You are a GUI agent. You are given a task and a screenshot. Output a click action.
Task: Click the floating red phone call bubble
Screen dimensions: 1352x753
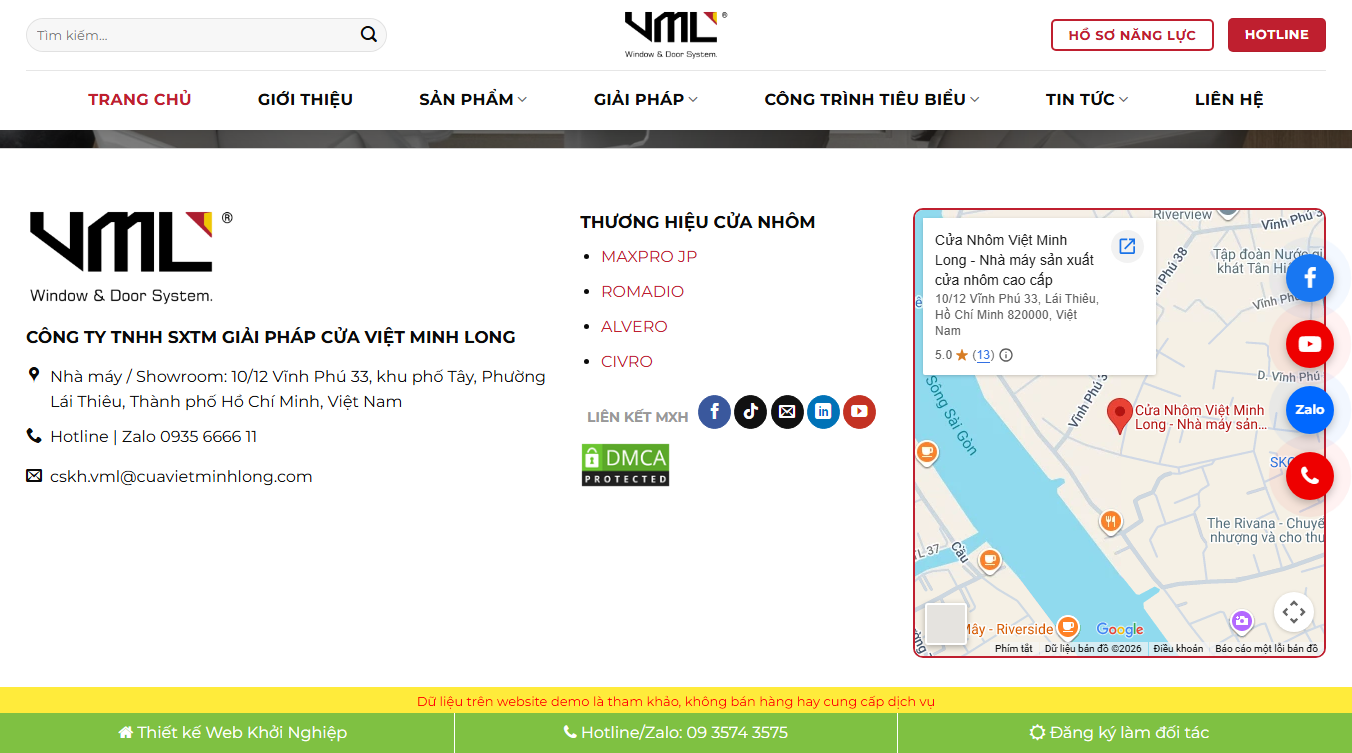(1310, 476)
